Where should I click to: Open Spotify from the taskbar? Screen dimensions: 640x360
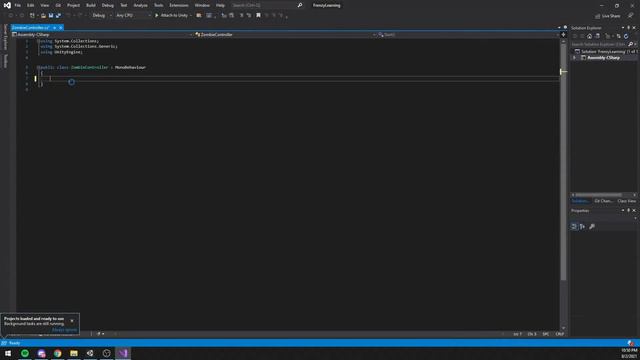[x=25, y=353]
